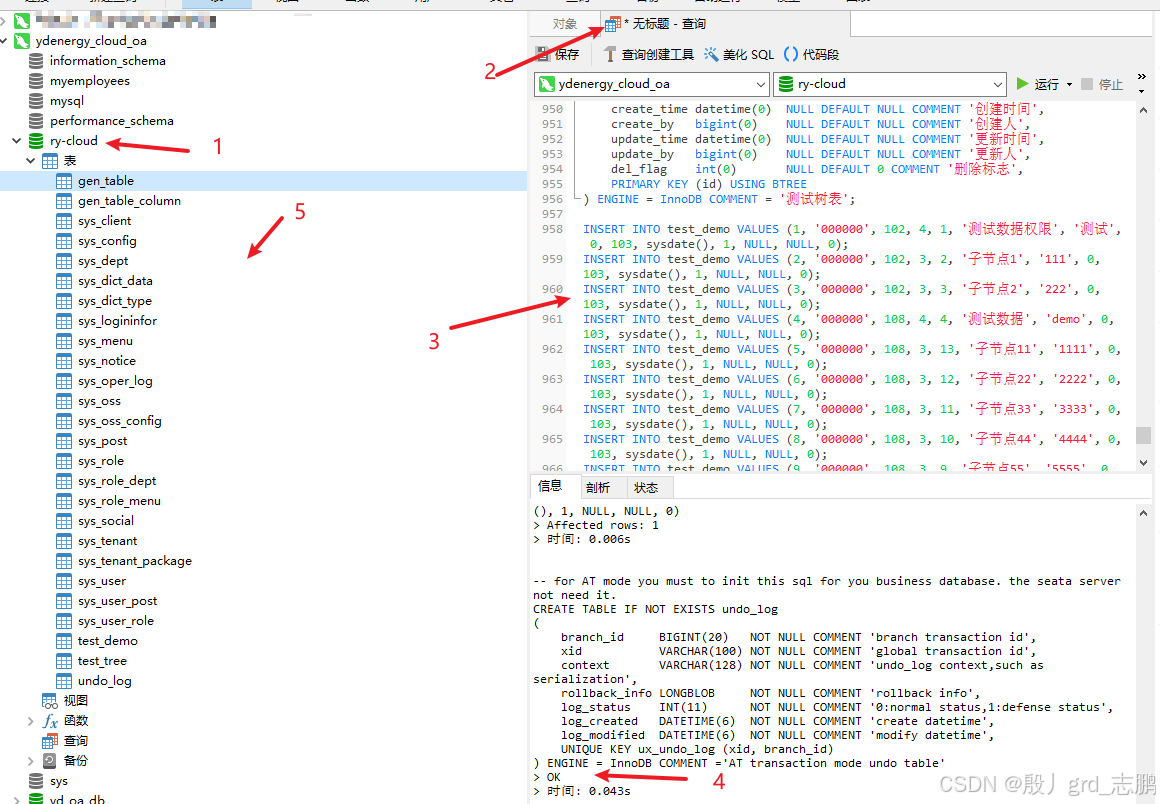1160x804 pixels.
Task: Click the 函数 functions fx icon
Action: [x=50, y=720]
